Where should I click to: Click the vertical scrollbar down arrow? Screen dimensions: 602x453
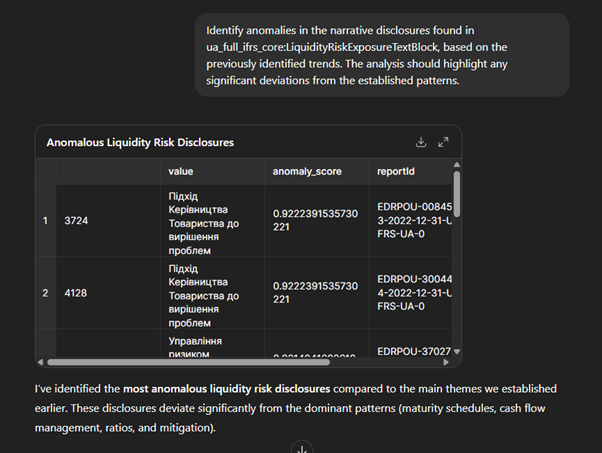tap(457, 353)
